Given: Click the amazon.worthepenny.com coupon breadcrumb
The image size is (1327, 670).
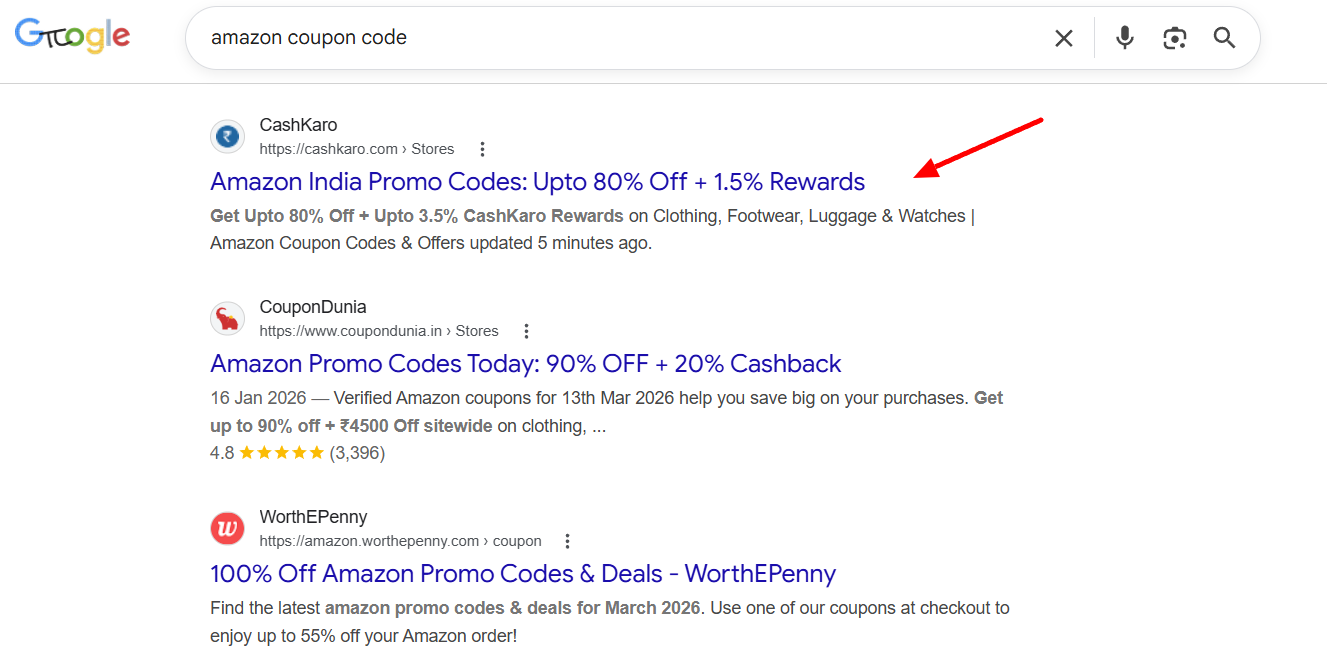Looking at the screenshot, I should click(400, 540).
